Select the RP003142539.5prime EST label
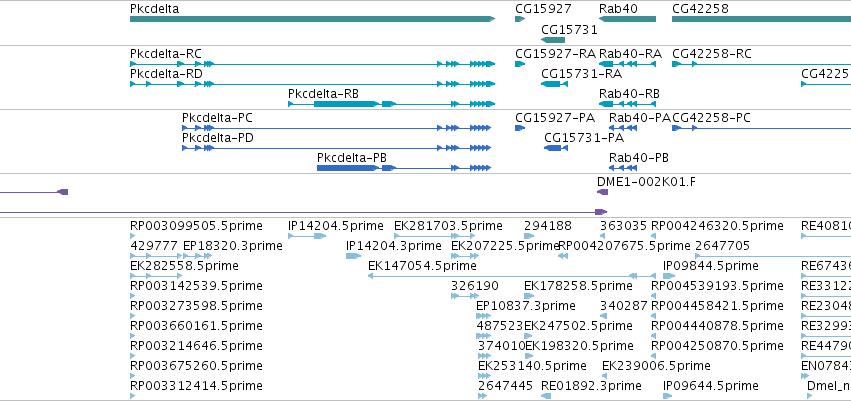The height and width of the screenshot is (401, 851). pyautogui.click(x=196, y=285)
